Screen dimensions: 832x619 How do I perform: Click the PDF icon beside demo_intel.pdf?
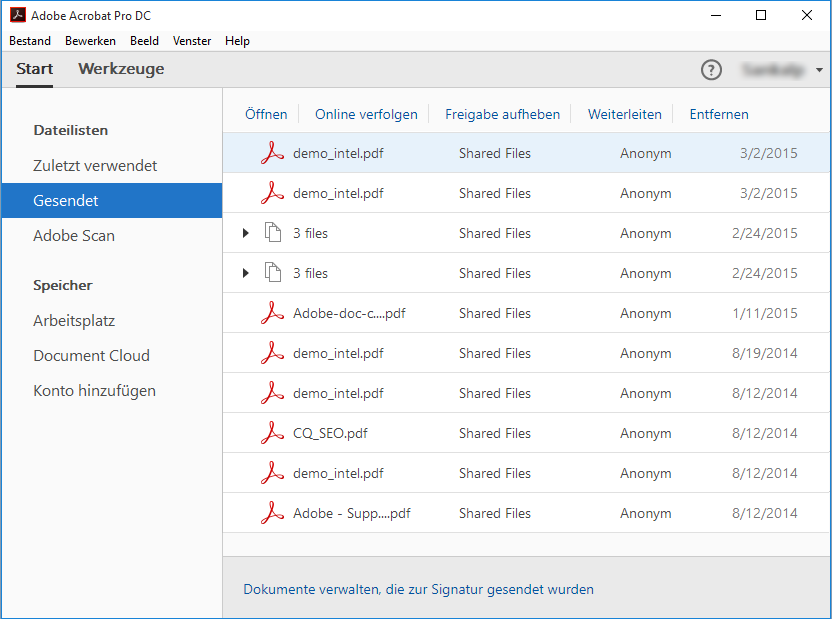point(270,152)
